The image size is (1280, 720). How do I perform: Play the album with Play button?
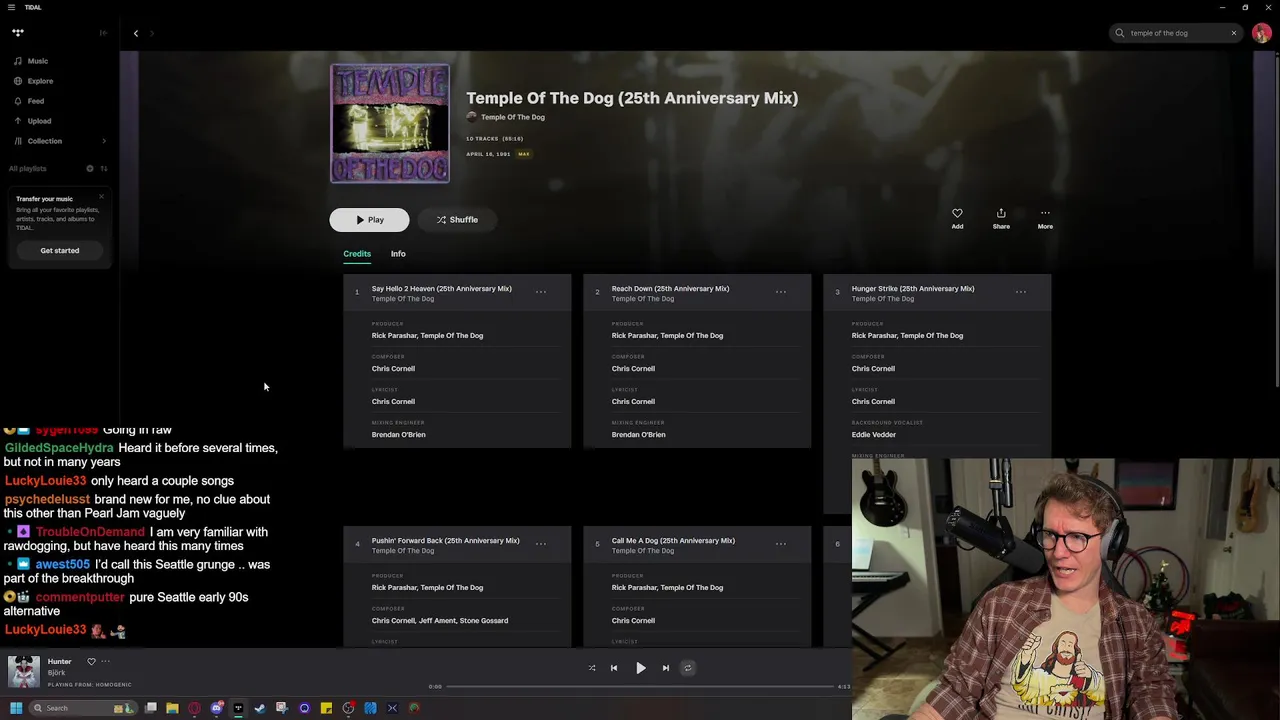[369, 220]
